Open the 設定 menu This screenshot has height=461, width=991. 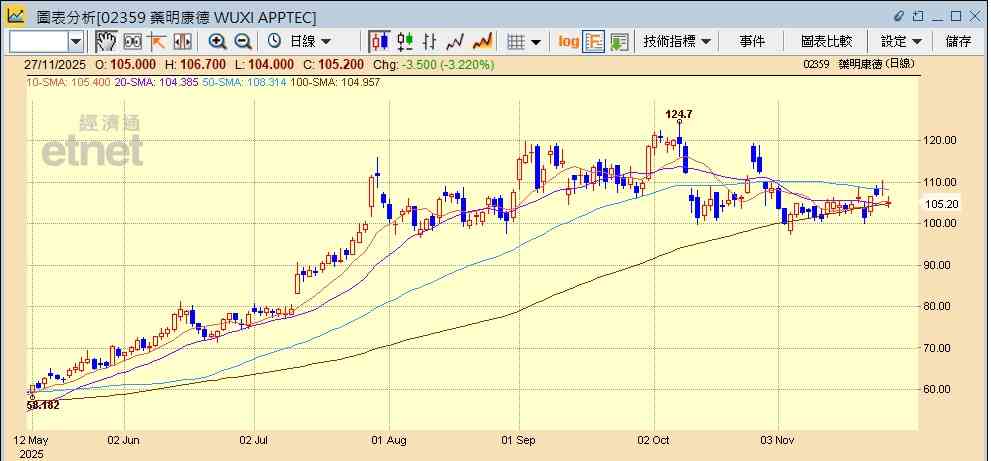[900, 41]
